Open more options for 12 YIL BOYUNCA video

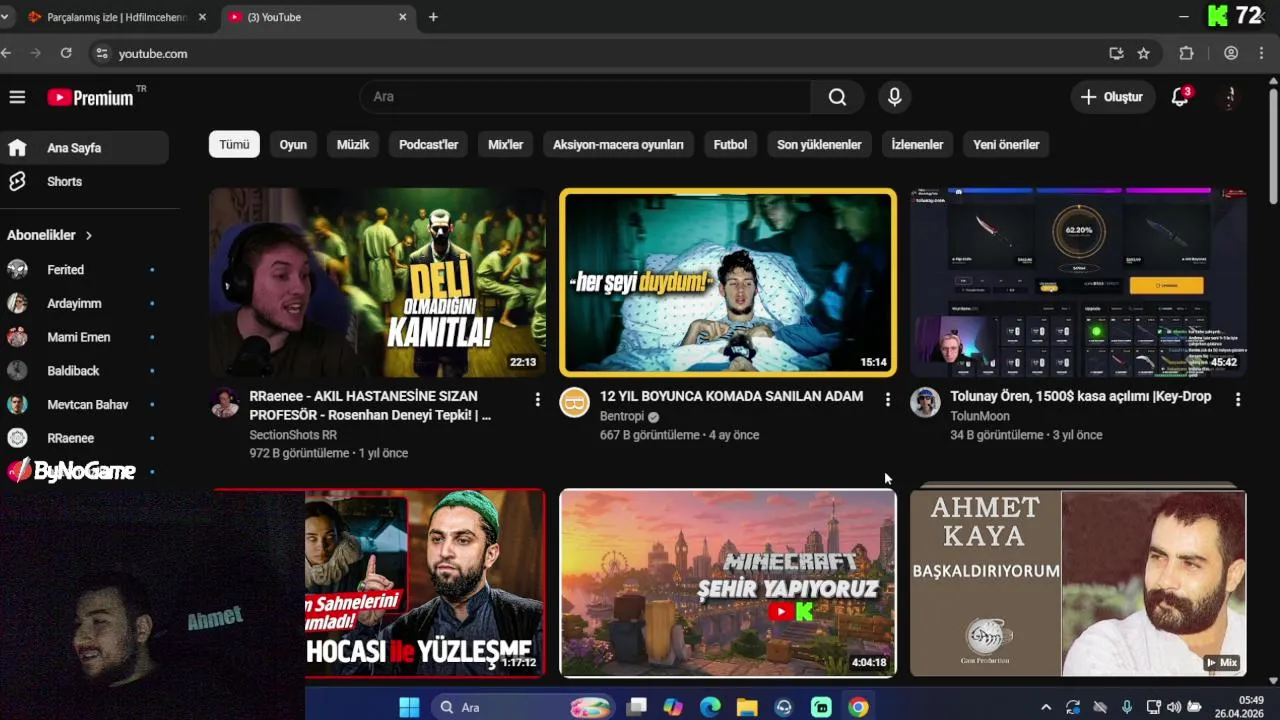(887, 400)
